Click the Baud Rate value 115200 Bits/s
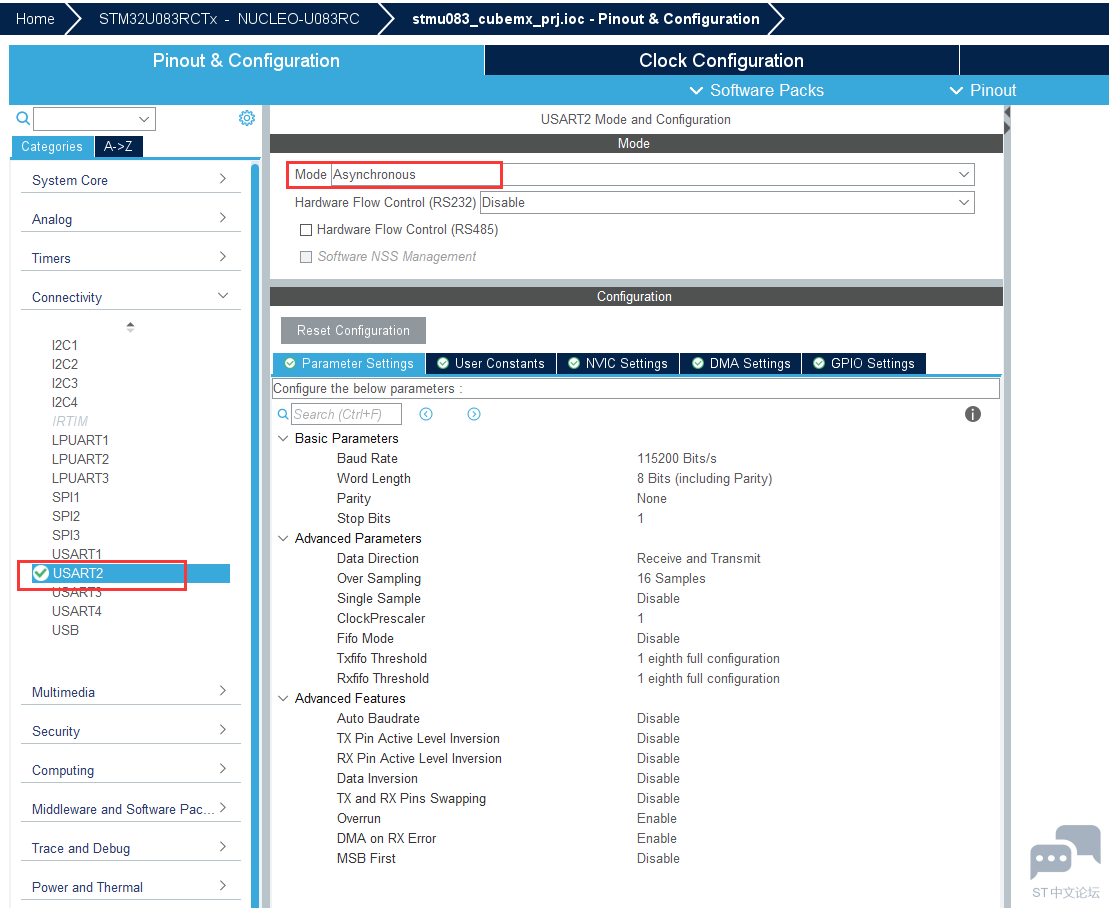This screenshot has height=908, width=1109. pos(677,458)
